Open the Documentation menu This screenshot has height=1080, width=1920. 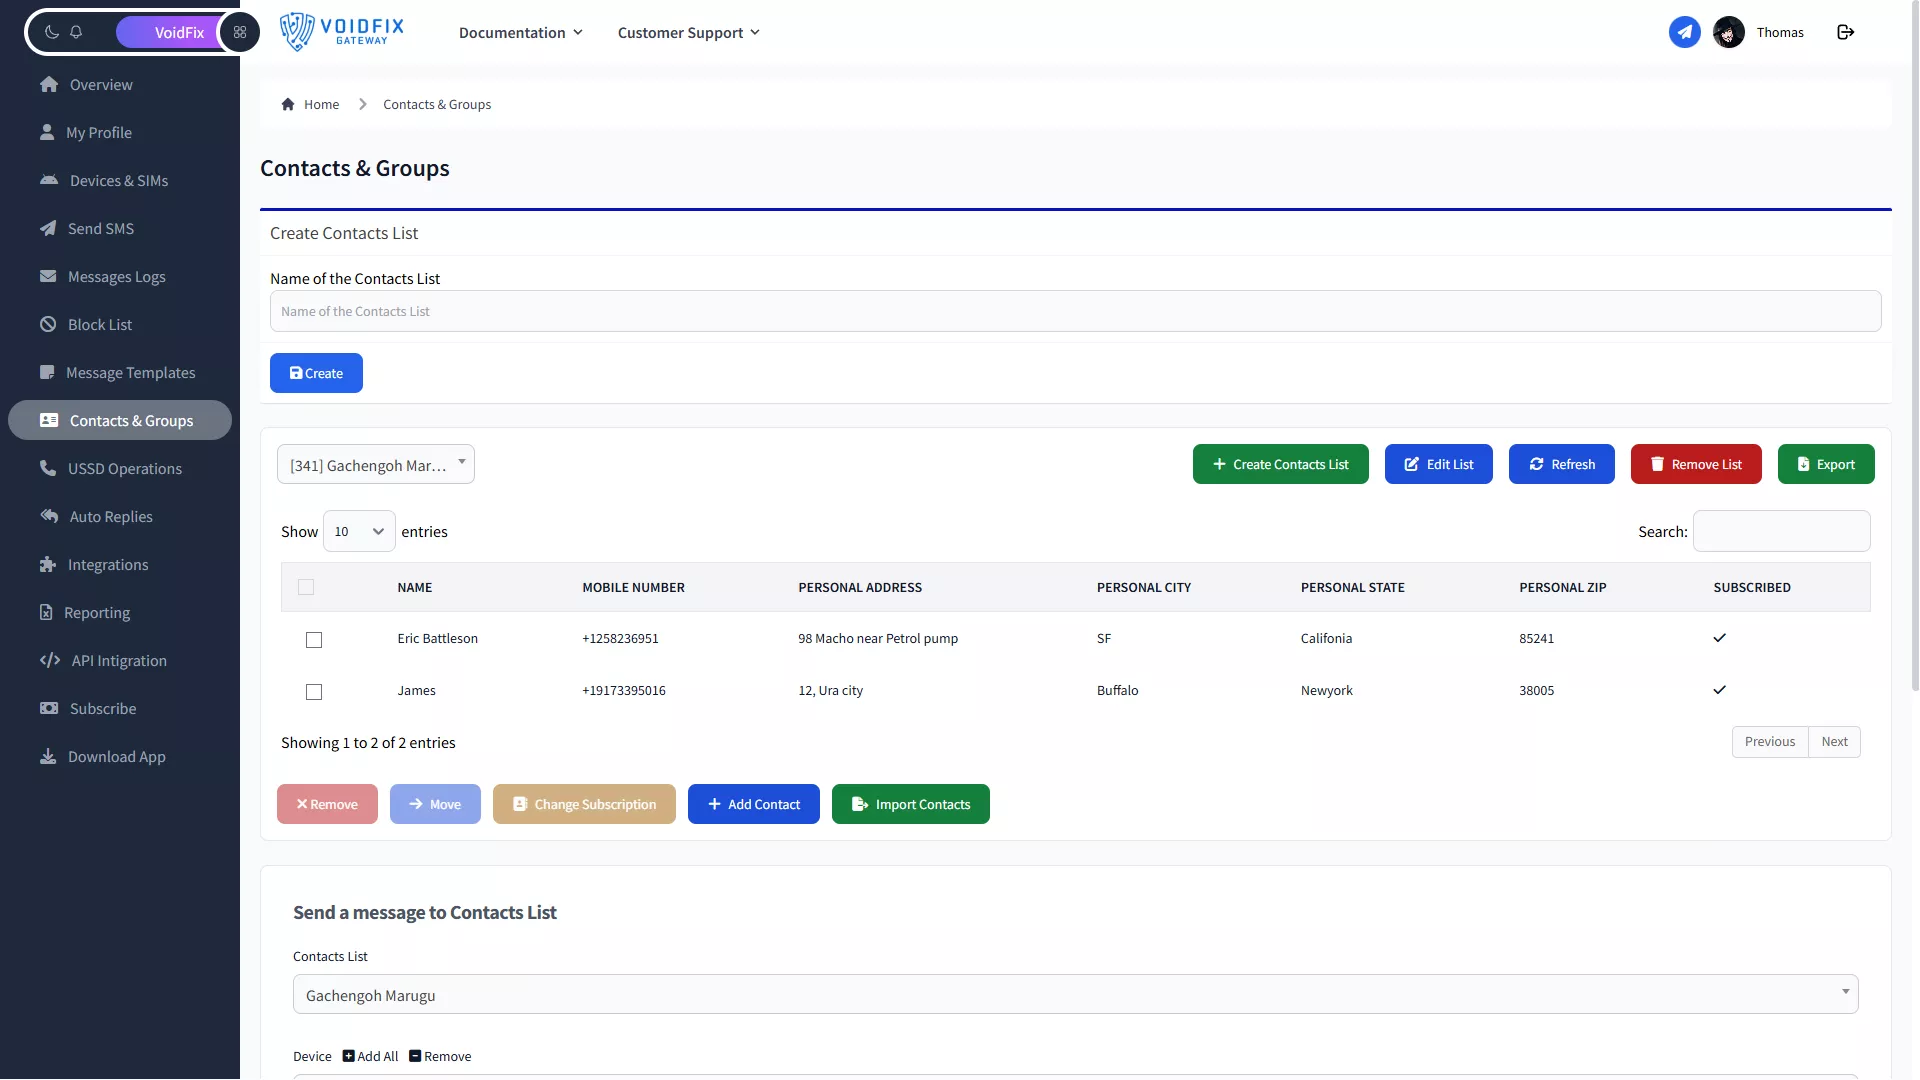(520, 32)
